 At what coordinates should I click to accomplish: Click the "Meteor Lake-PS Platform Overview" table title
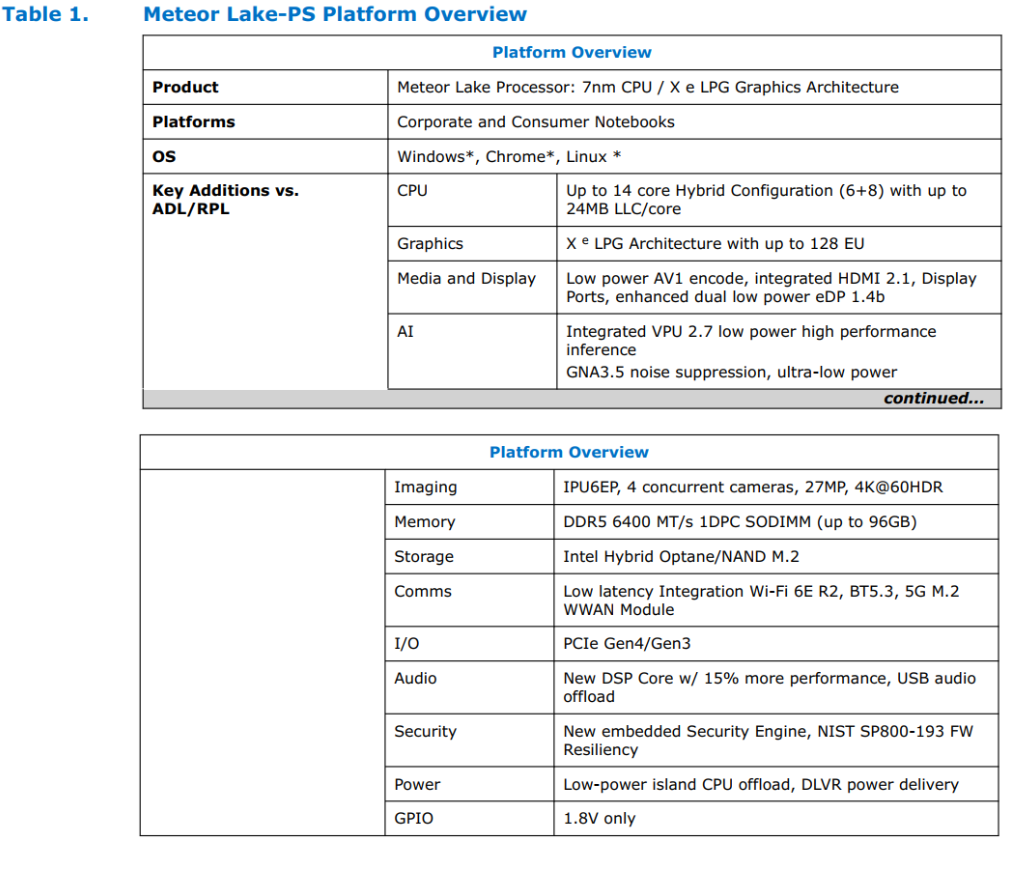click(x=334, y=14)
